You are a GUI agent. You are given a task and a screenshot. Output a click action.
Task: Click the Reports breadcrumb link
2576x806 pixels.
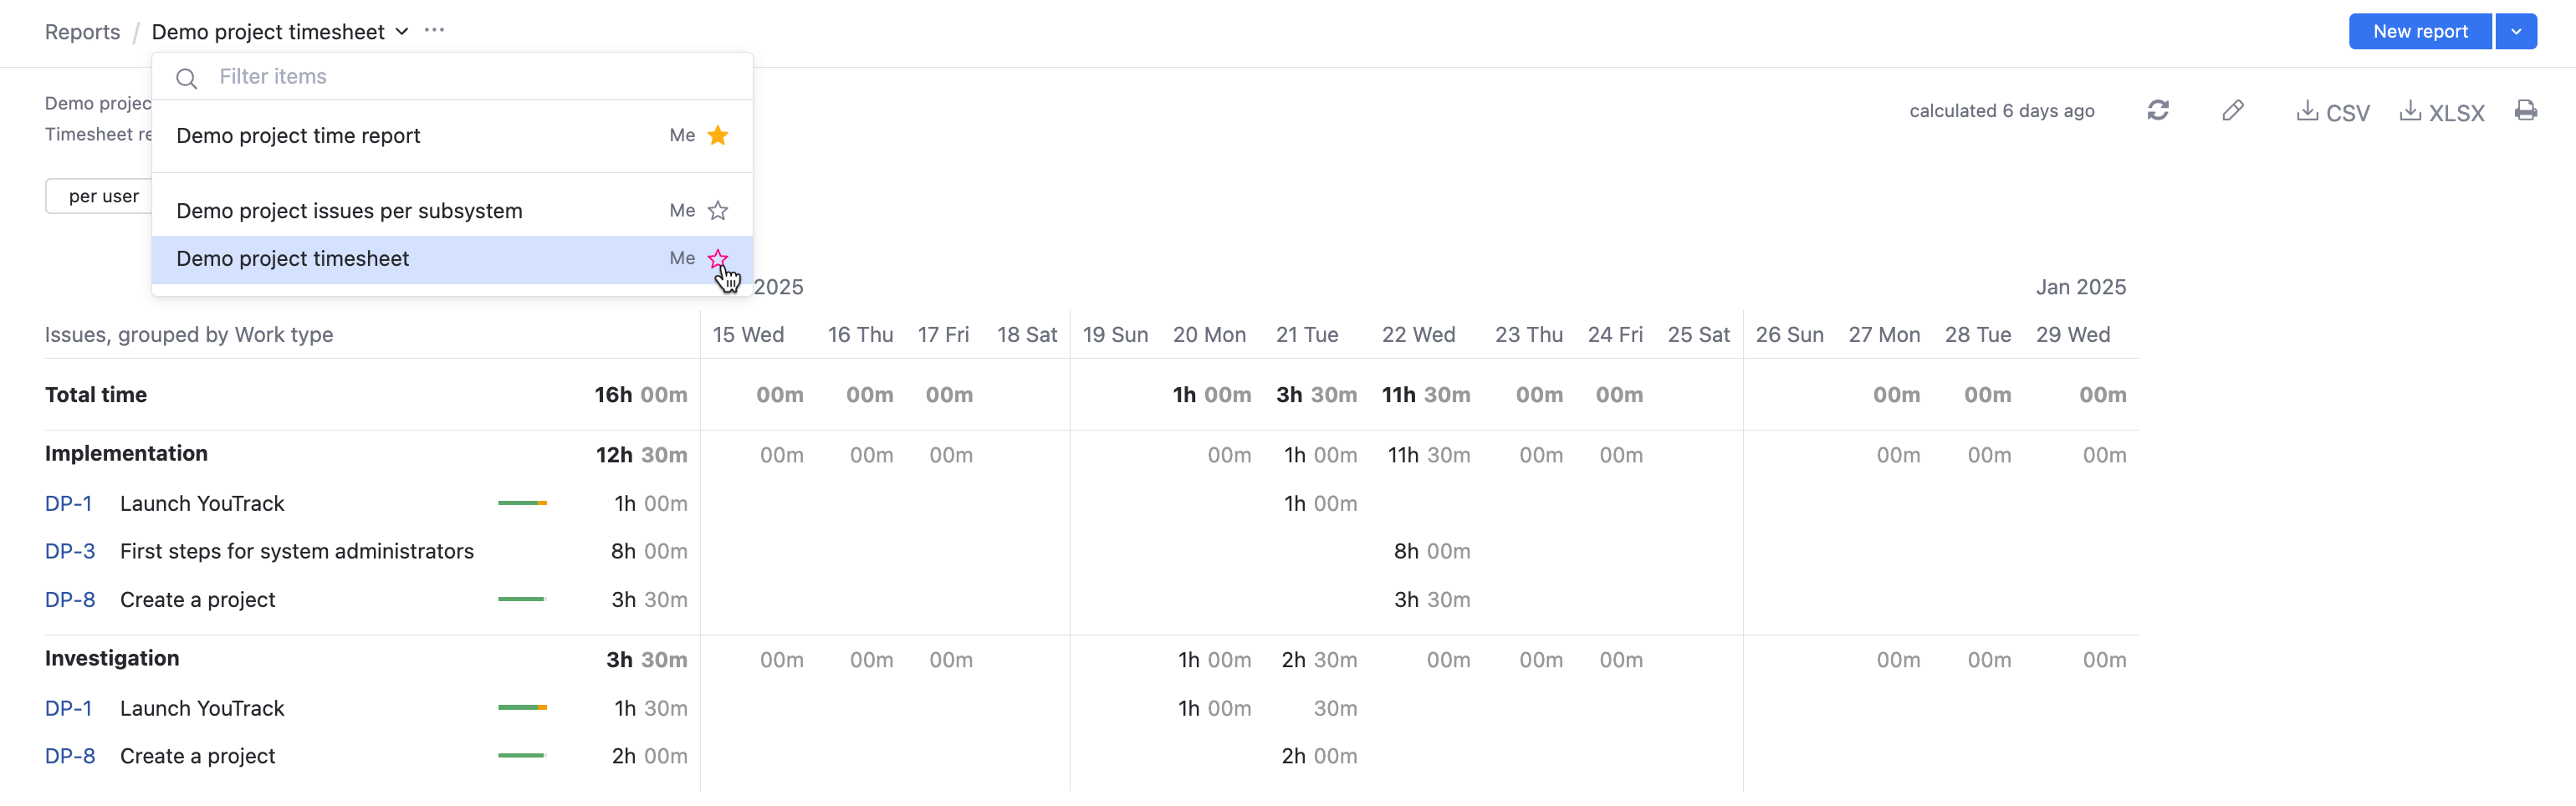82,32
